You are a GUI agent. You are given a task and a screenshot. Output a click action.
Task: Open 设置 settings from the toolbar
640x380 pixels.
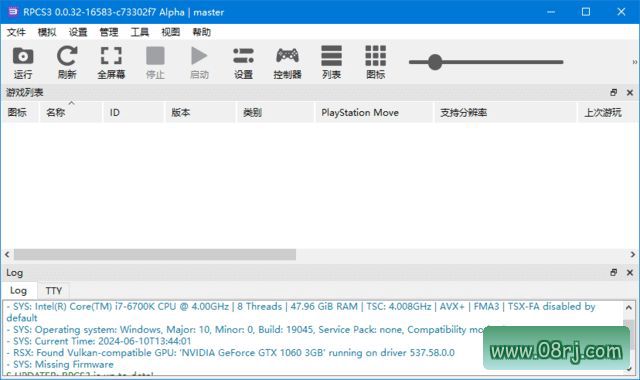pyautogui.click(x=243, y=62)
